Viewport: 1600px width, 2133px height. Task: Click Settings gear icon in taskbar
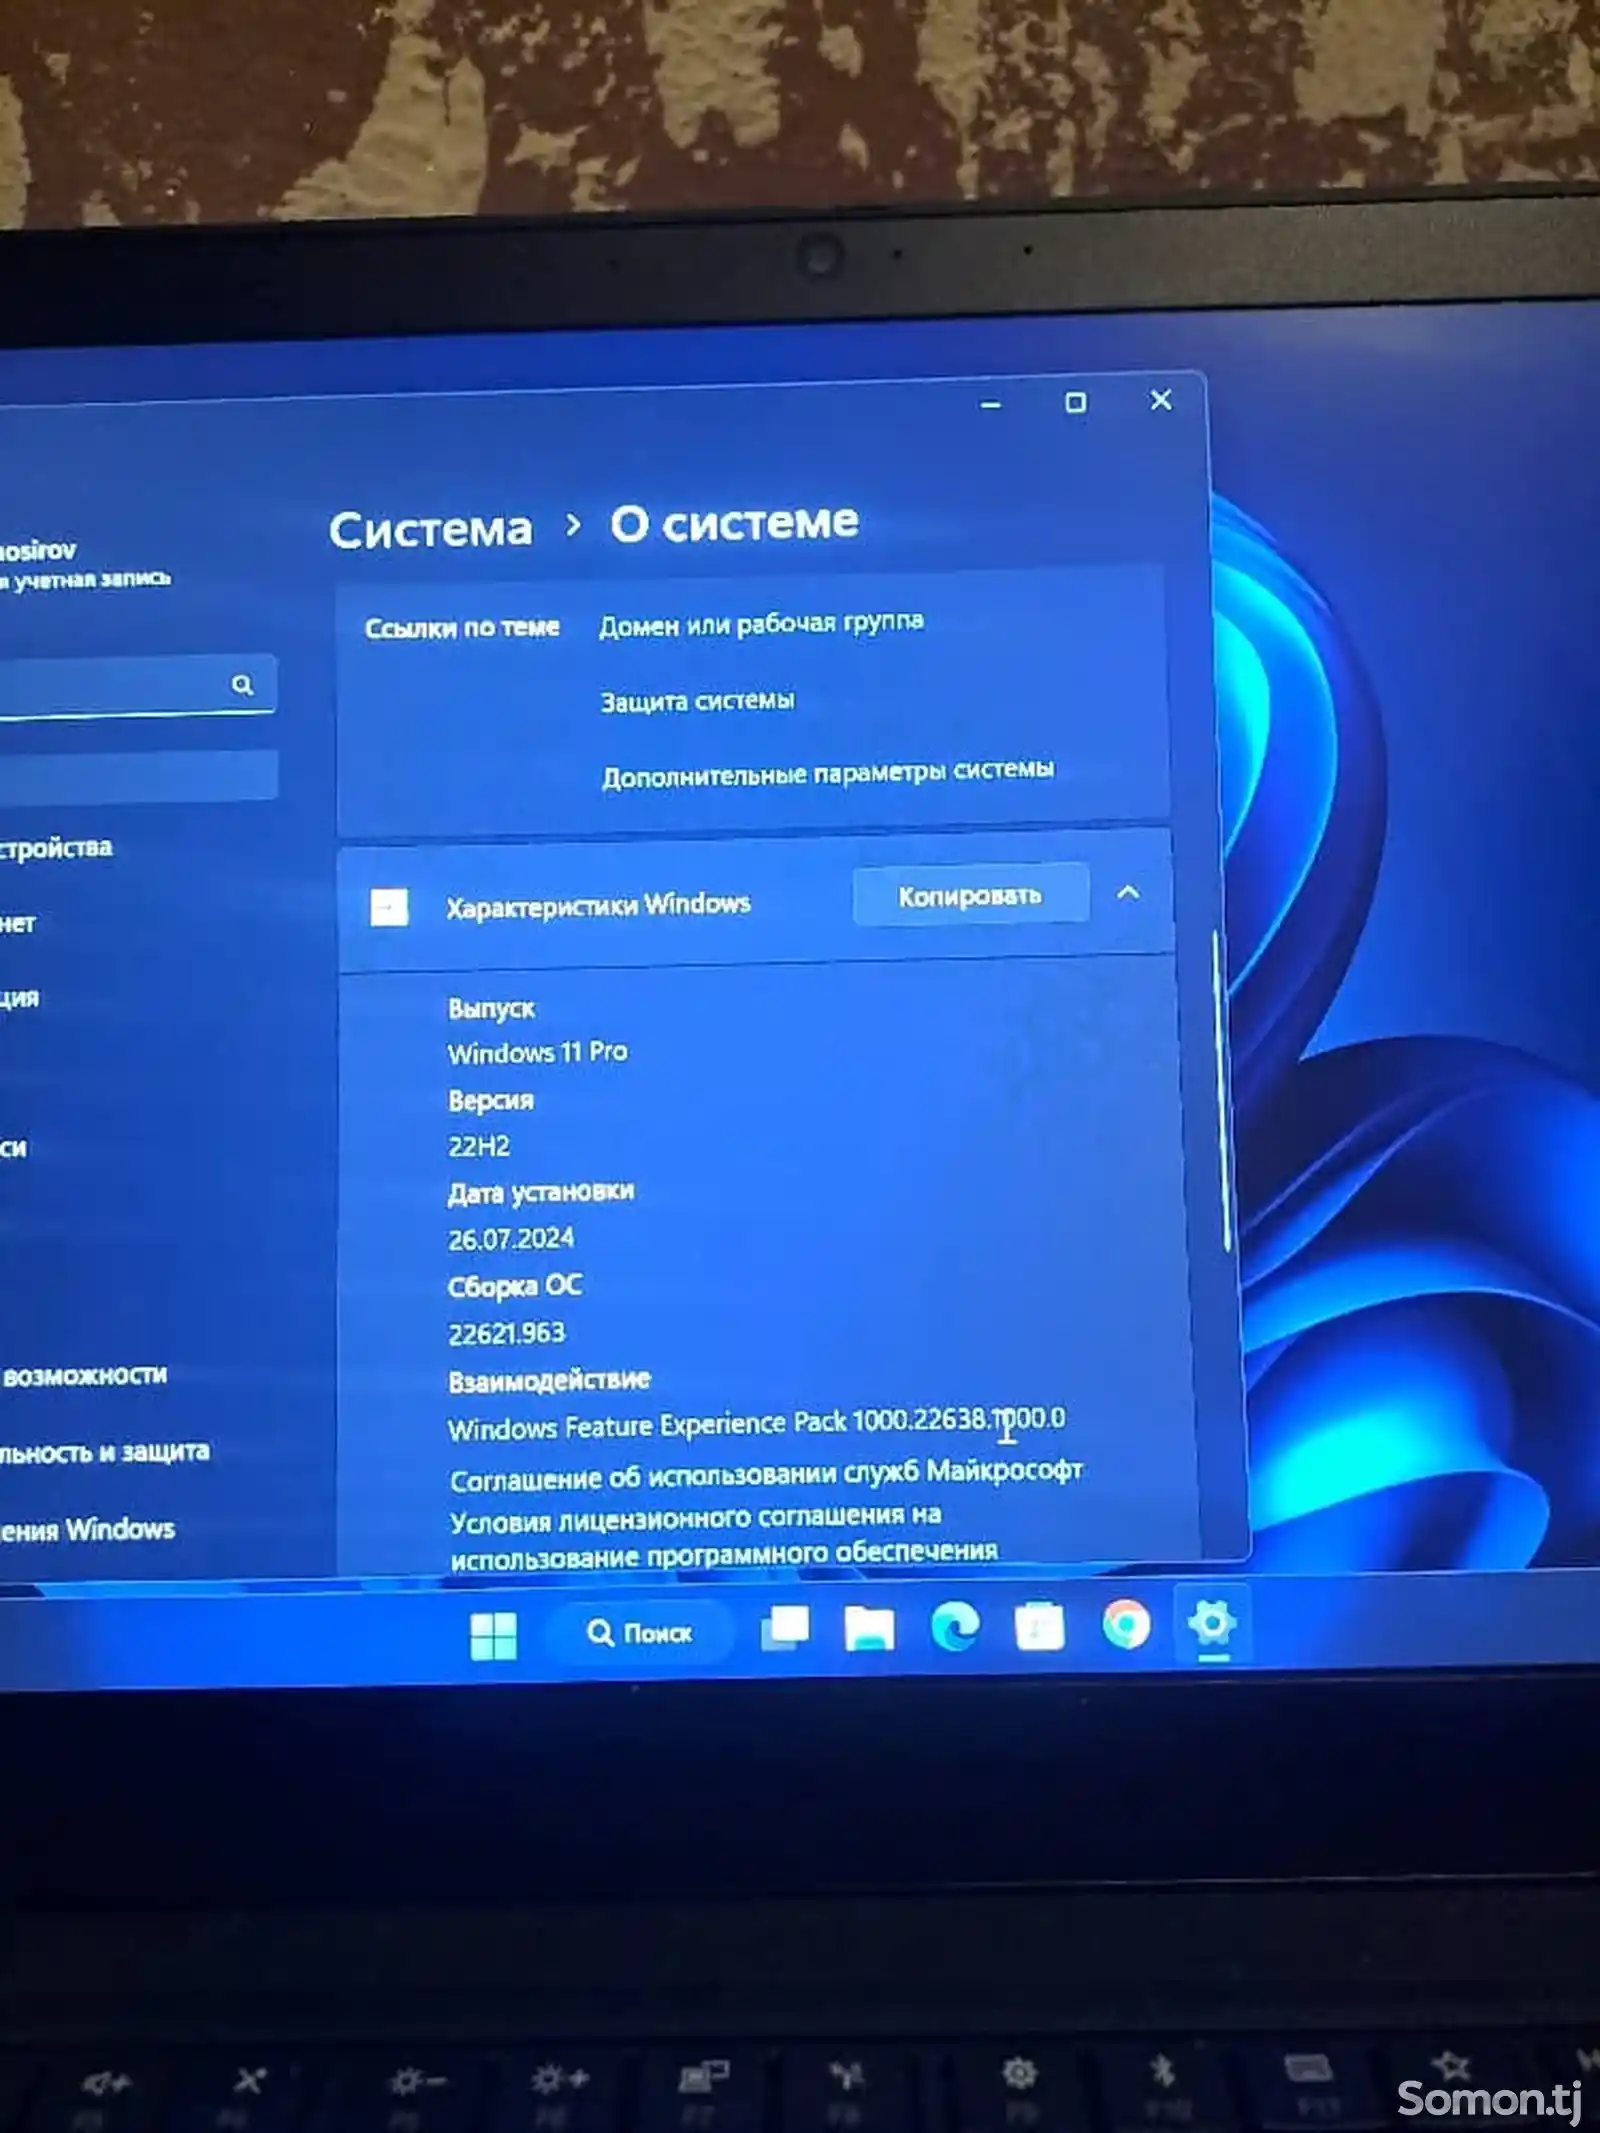[x=1212, y=1622]
